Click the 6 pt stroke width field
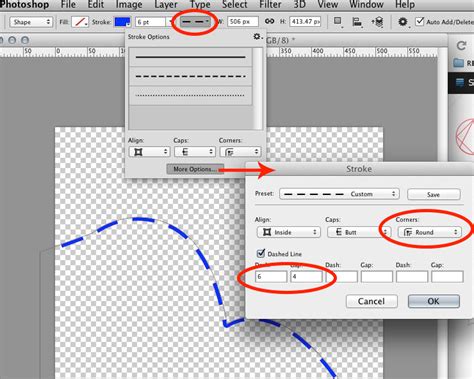Viewport: 474px width, 379px height. coord(150,22)
